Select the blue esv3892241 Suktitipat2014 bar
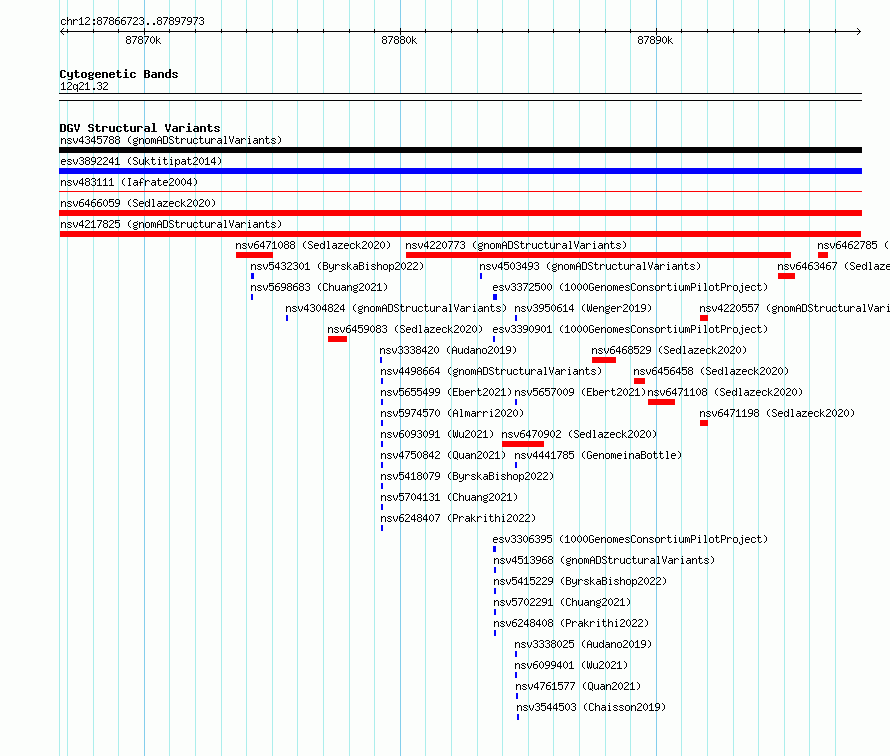The width and height of the screenshot is (890, 756). coord(460,171)
